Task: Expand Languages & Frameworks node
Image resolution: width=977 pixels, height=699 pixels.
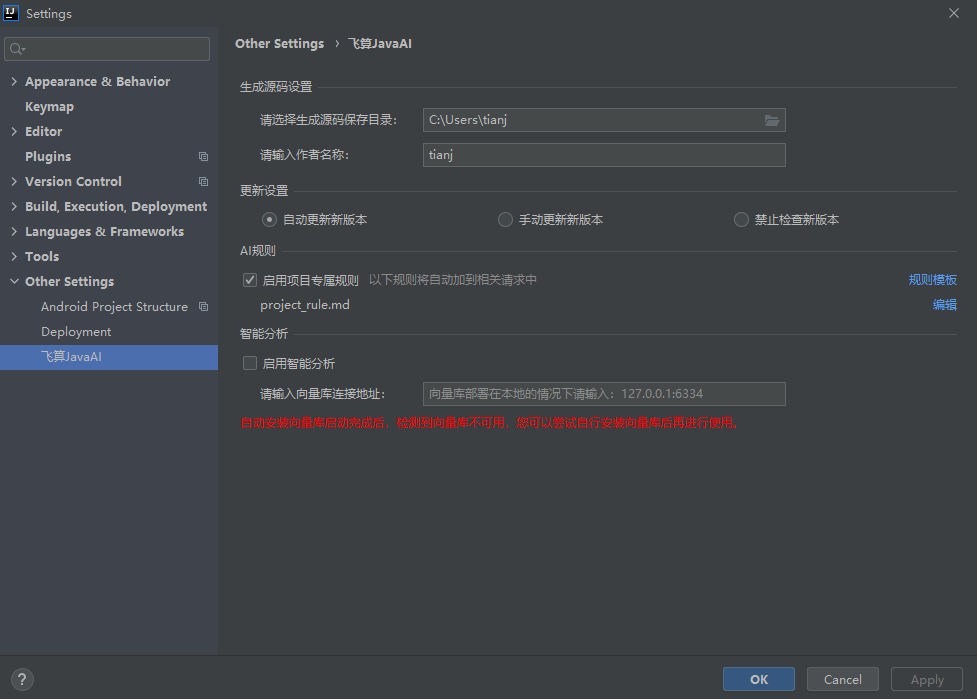Action: pos(14,231)
